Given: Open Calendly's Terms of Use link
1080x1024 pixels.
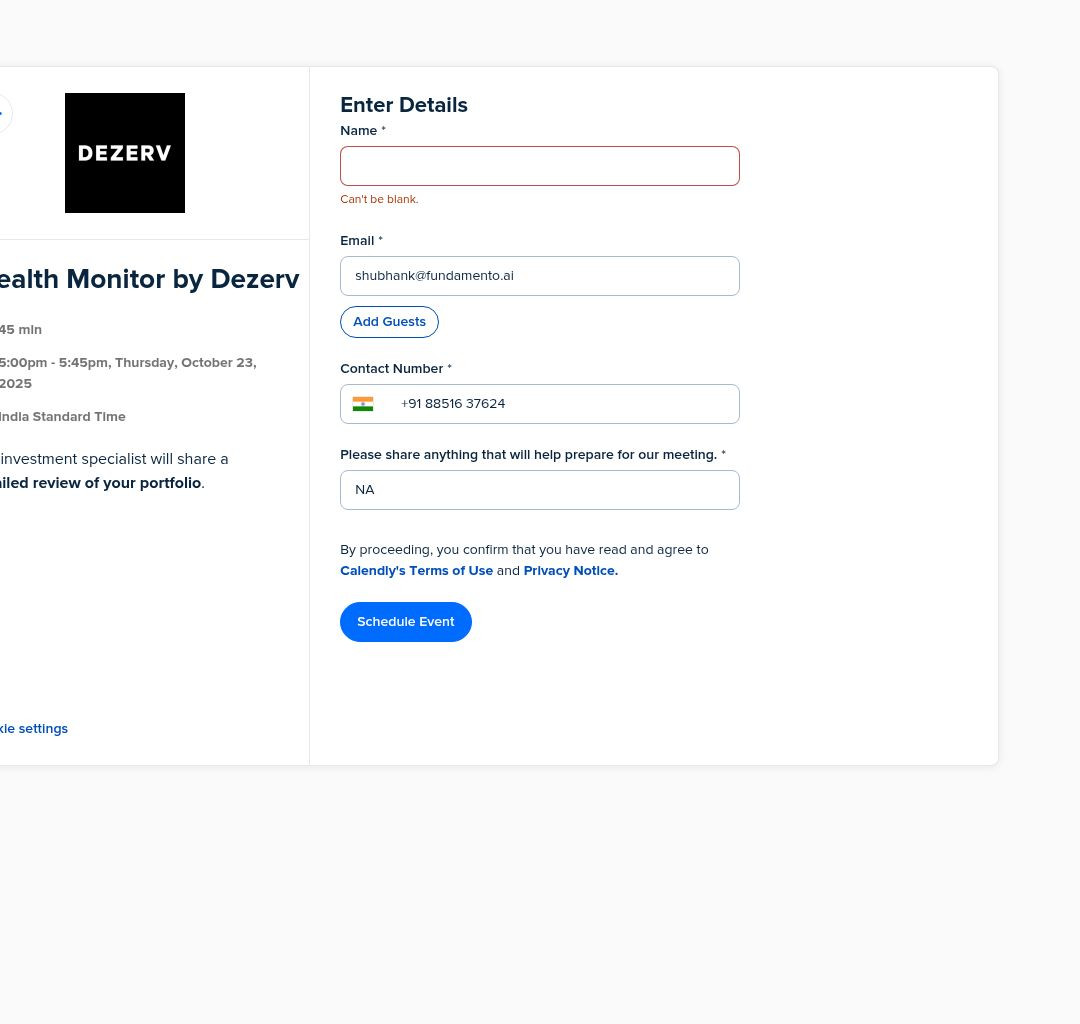Looking at the screenshot, I should tap(416, 571).
